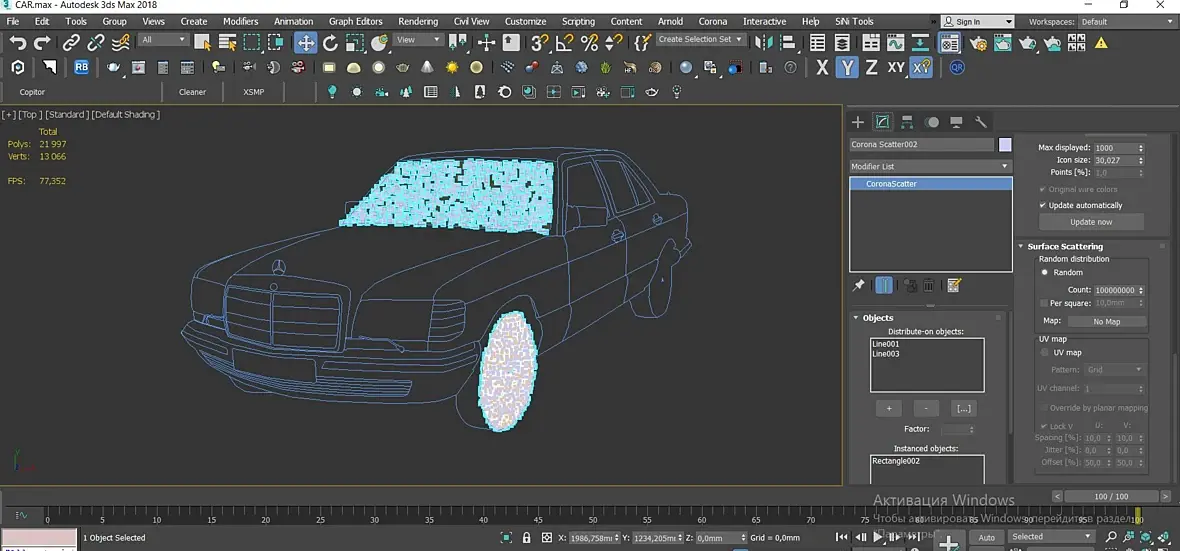Click the No Map button

pyautogui.click(x=1106, y=321)
